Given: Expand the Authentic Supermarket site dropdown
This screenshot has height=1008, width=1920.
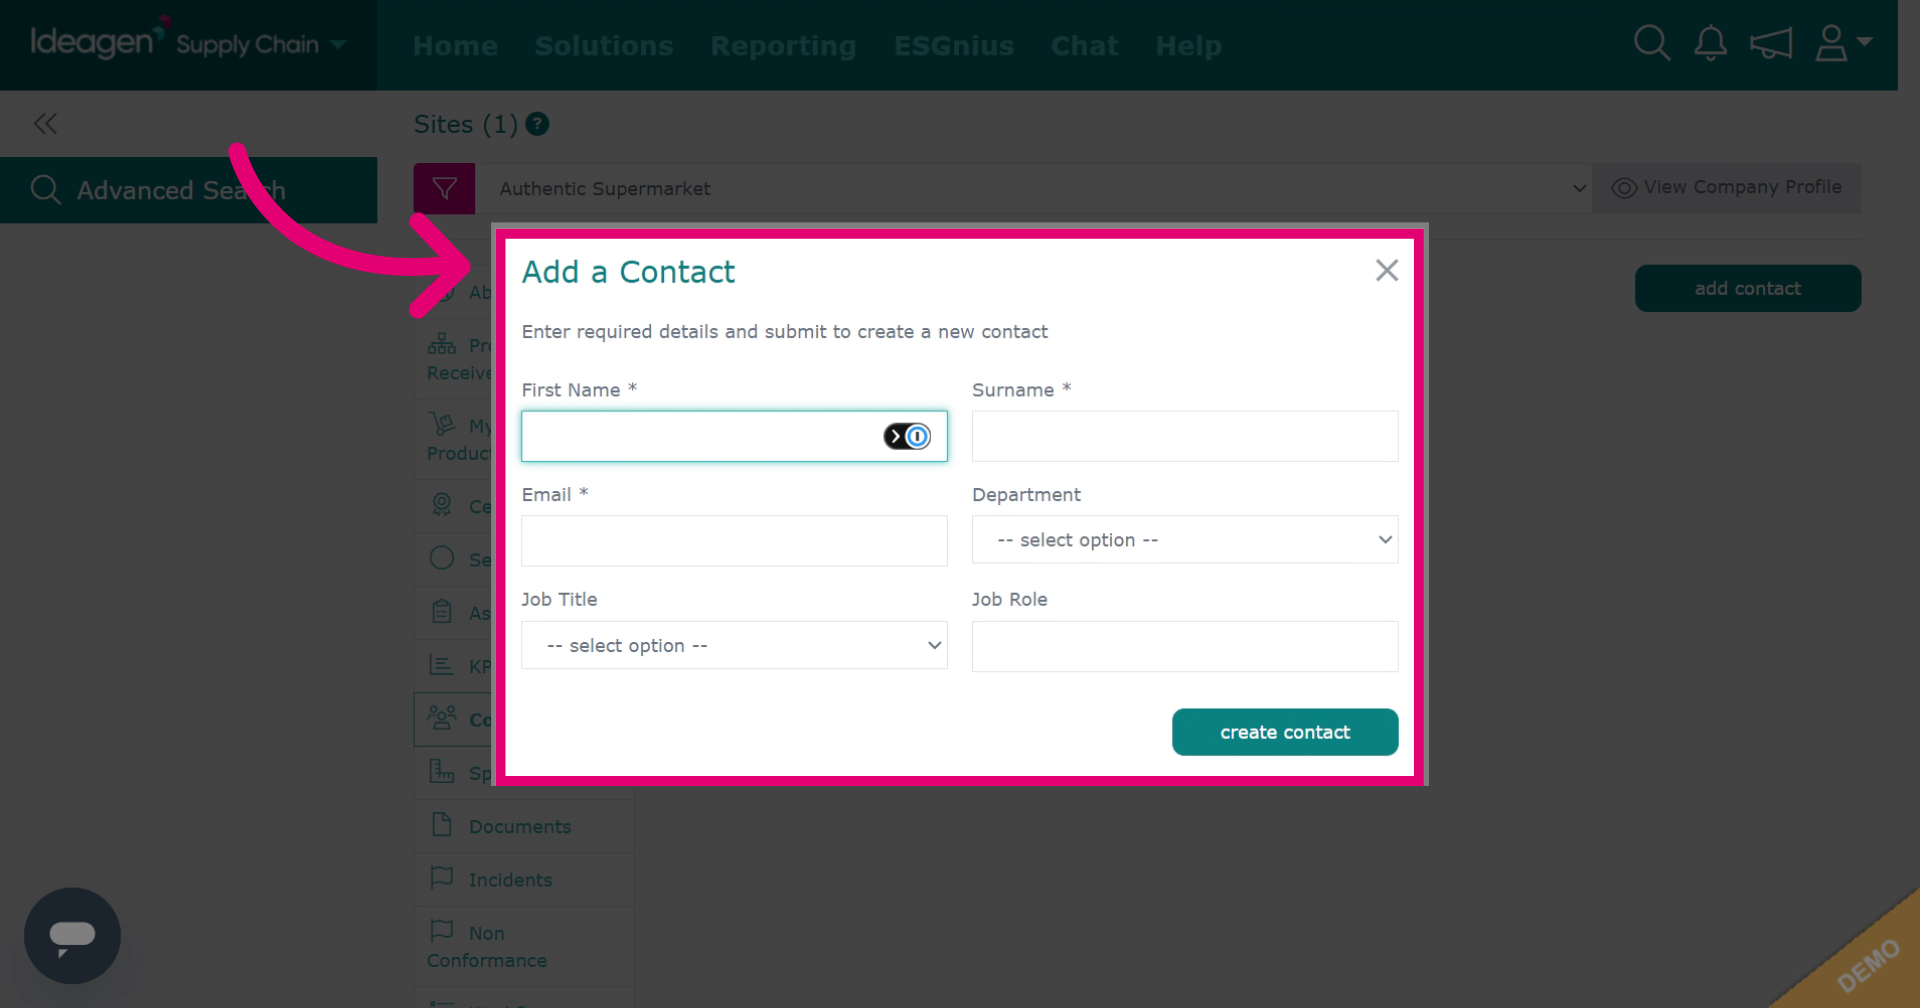Looking at the screenshot, I should point(1034,189).
